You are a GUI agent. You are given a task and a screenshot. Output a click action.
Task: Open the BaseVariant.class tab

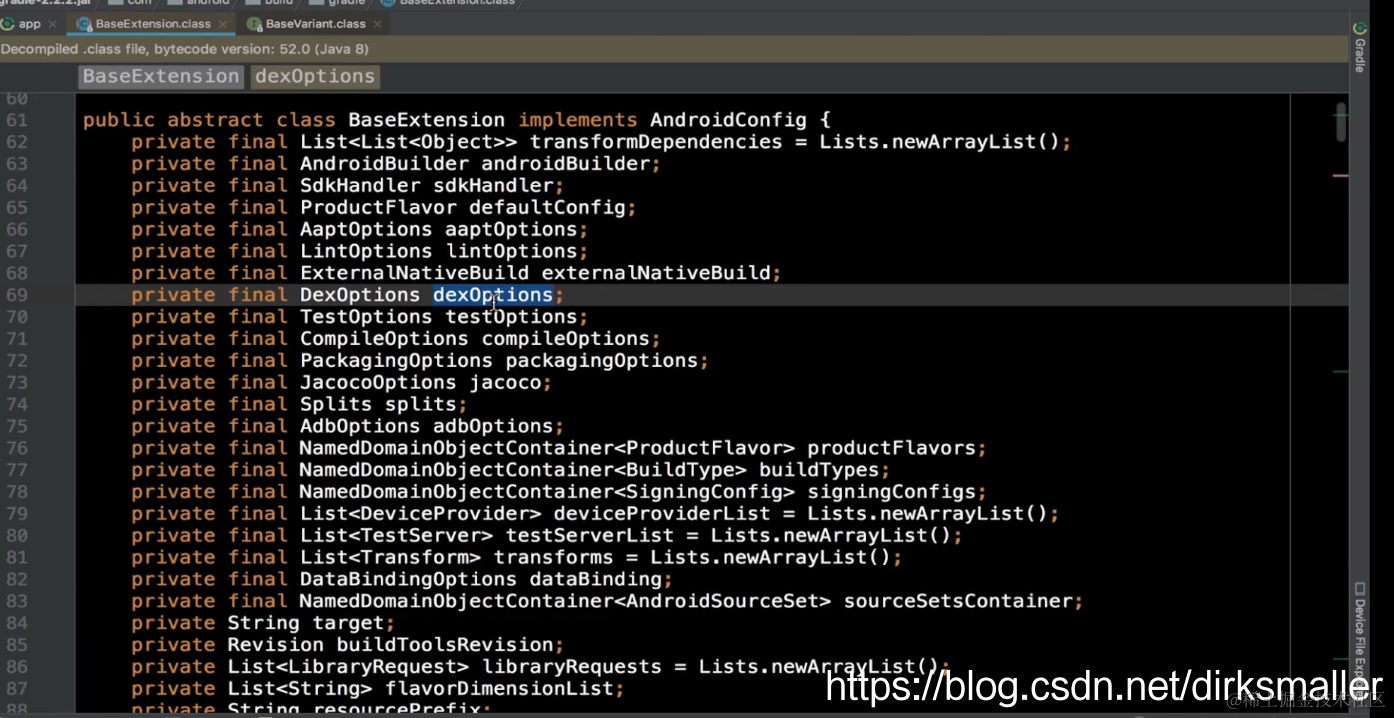[315, 23]
